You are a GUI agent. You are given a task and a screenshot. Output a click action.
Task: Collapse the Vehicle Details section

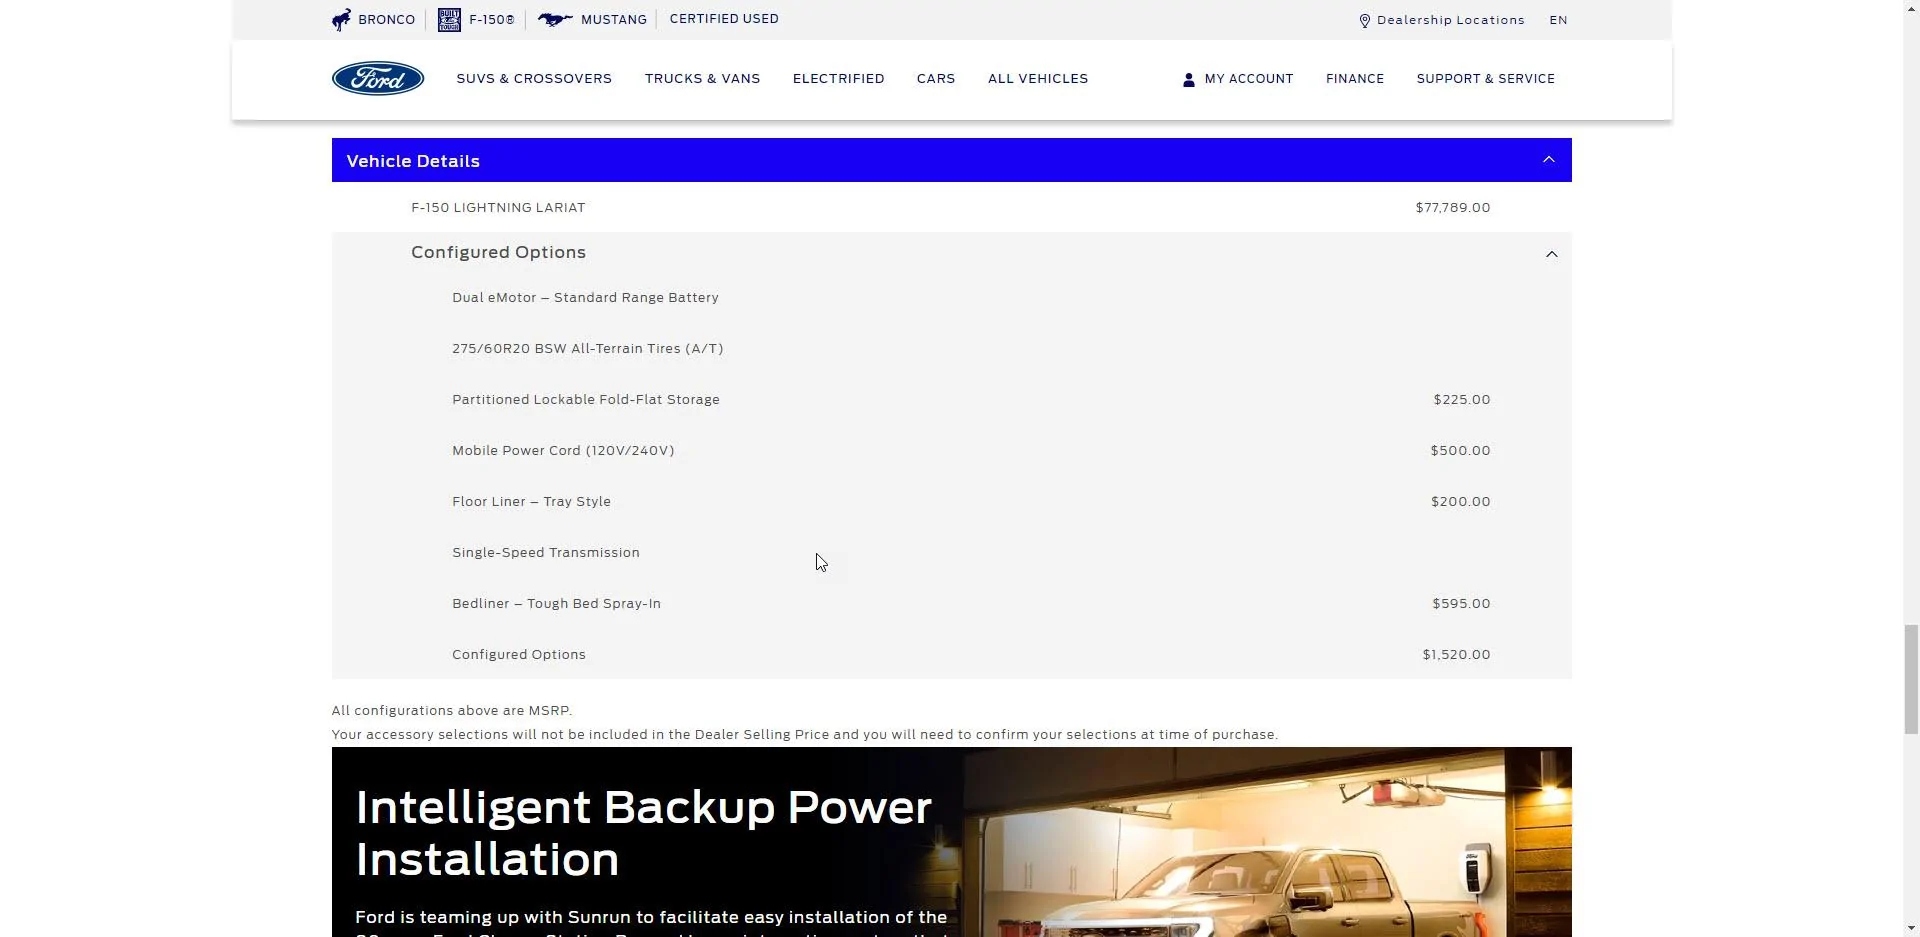[1548, 160]
